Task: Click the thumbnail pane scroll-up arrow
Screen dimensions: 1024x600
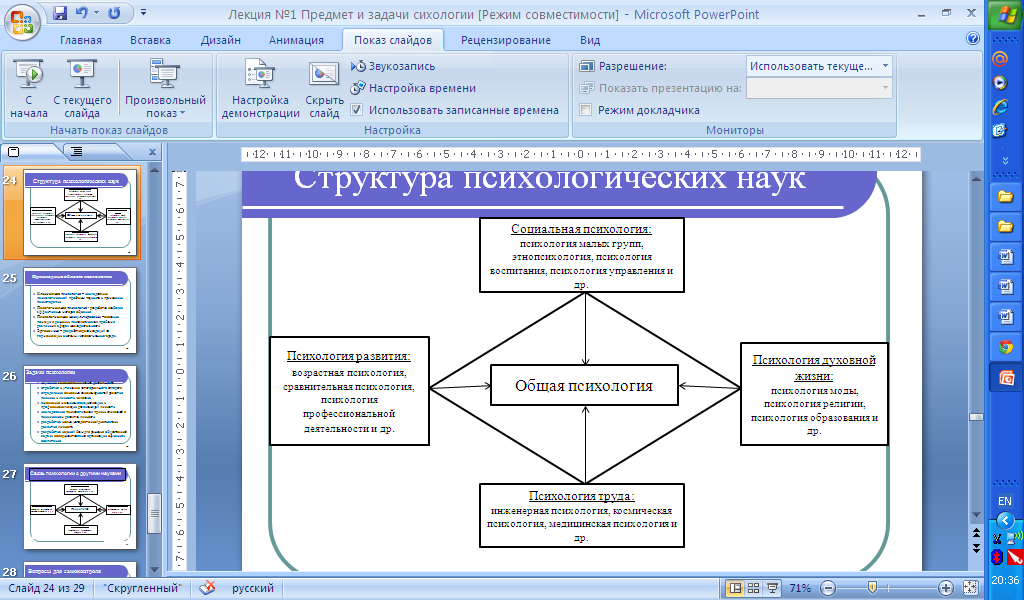Action: pos(154,169)
